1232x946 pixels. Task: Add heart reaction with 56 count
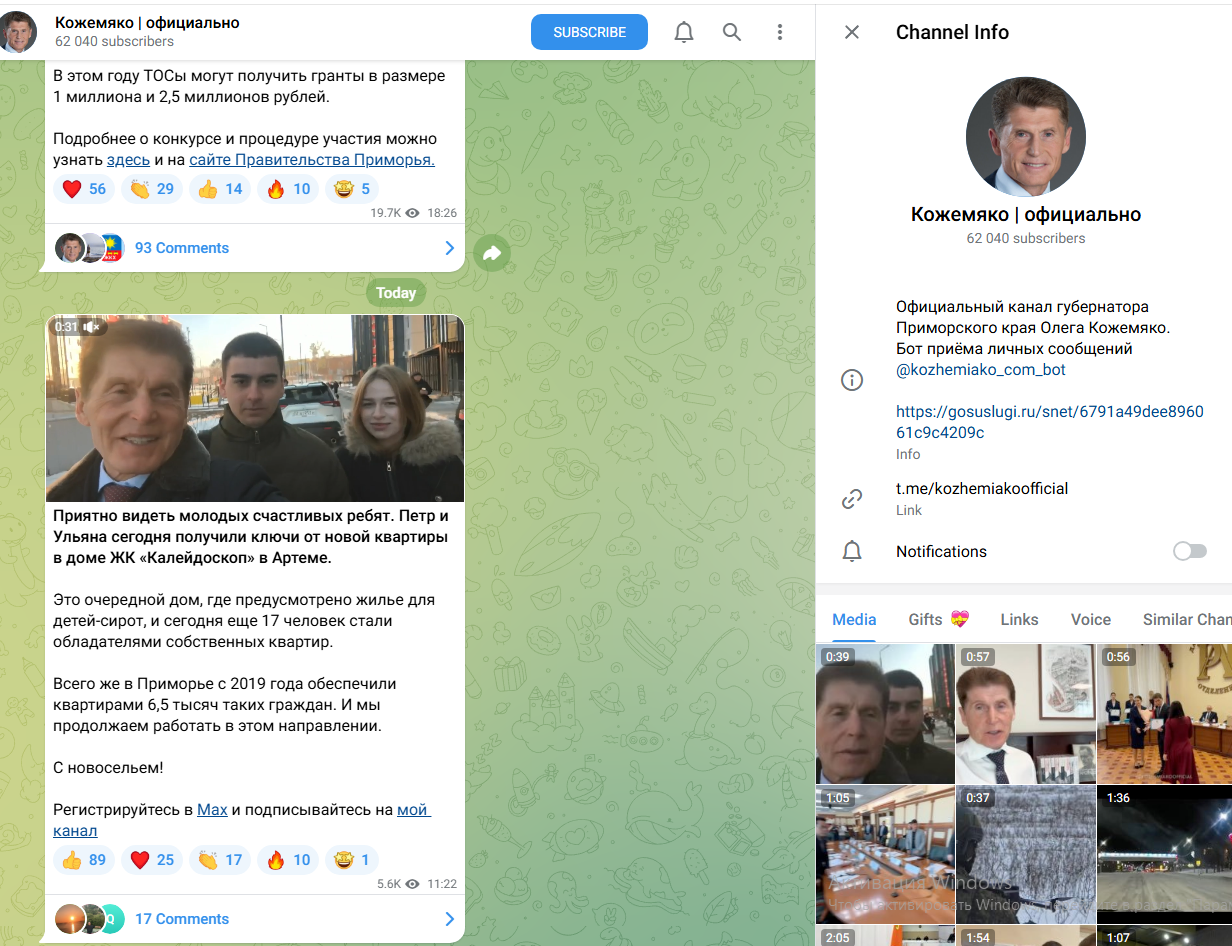[x=84, y=189]
